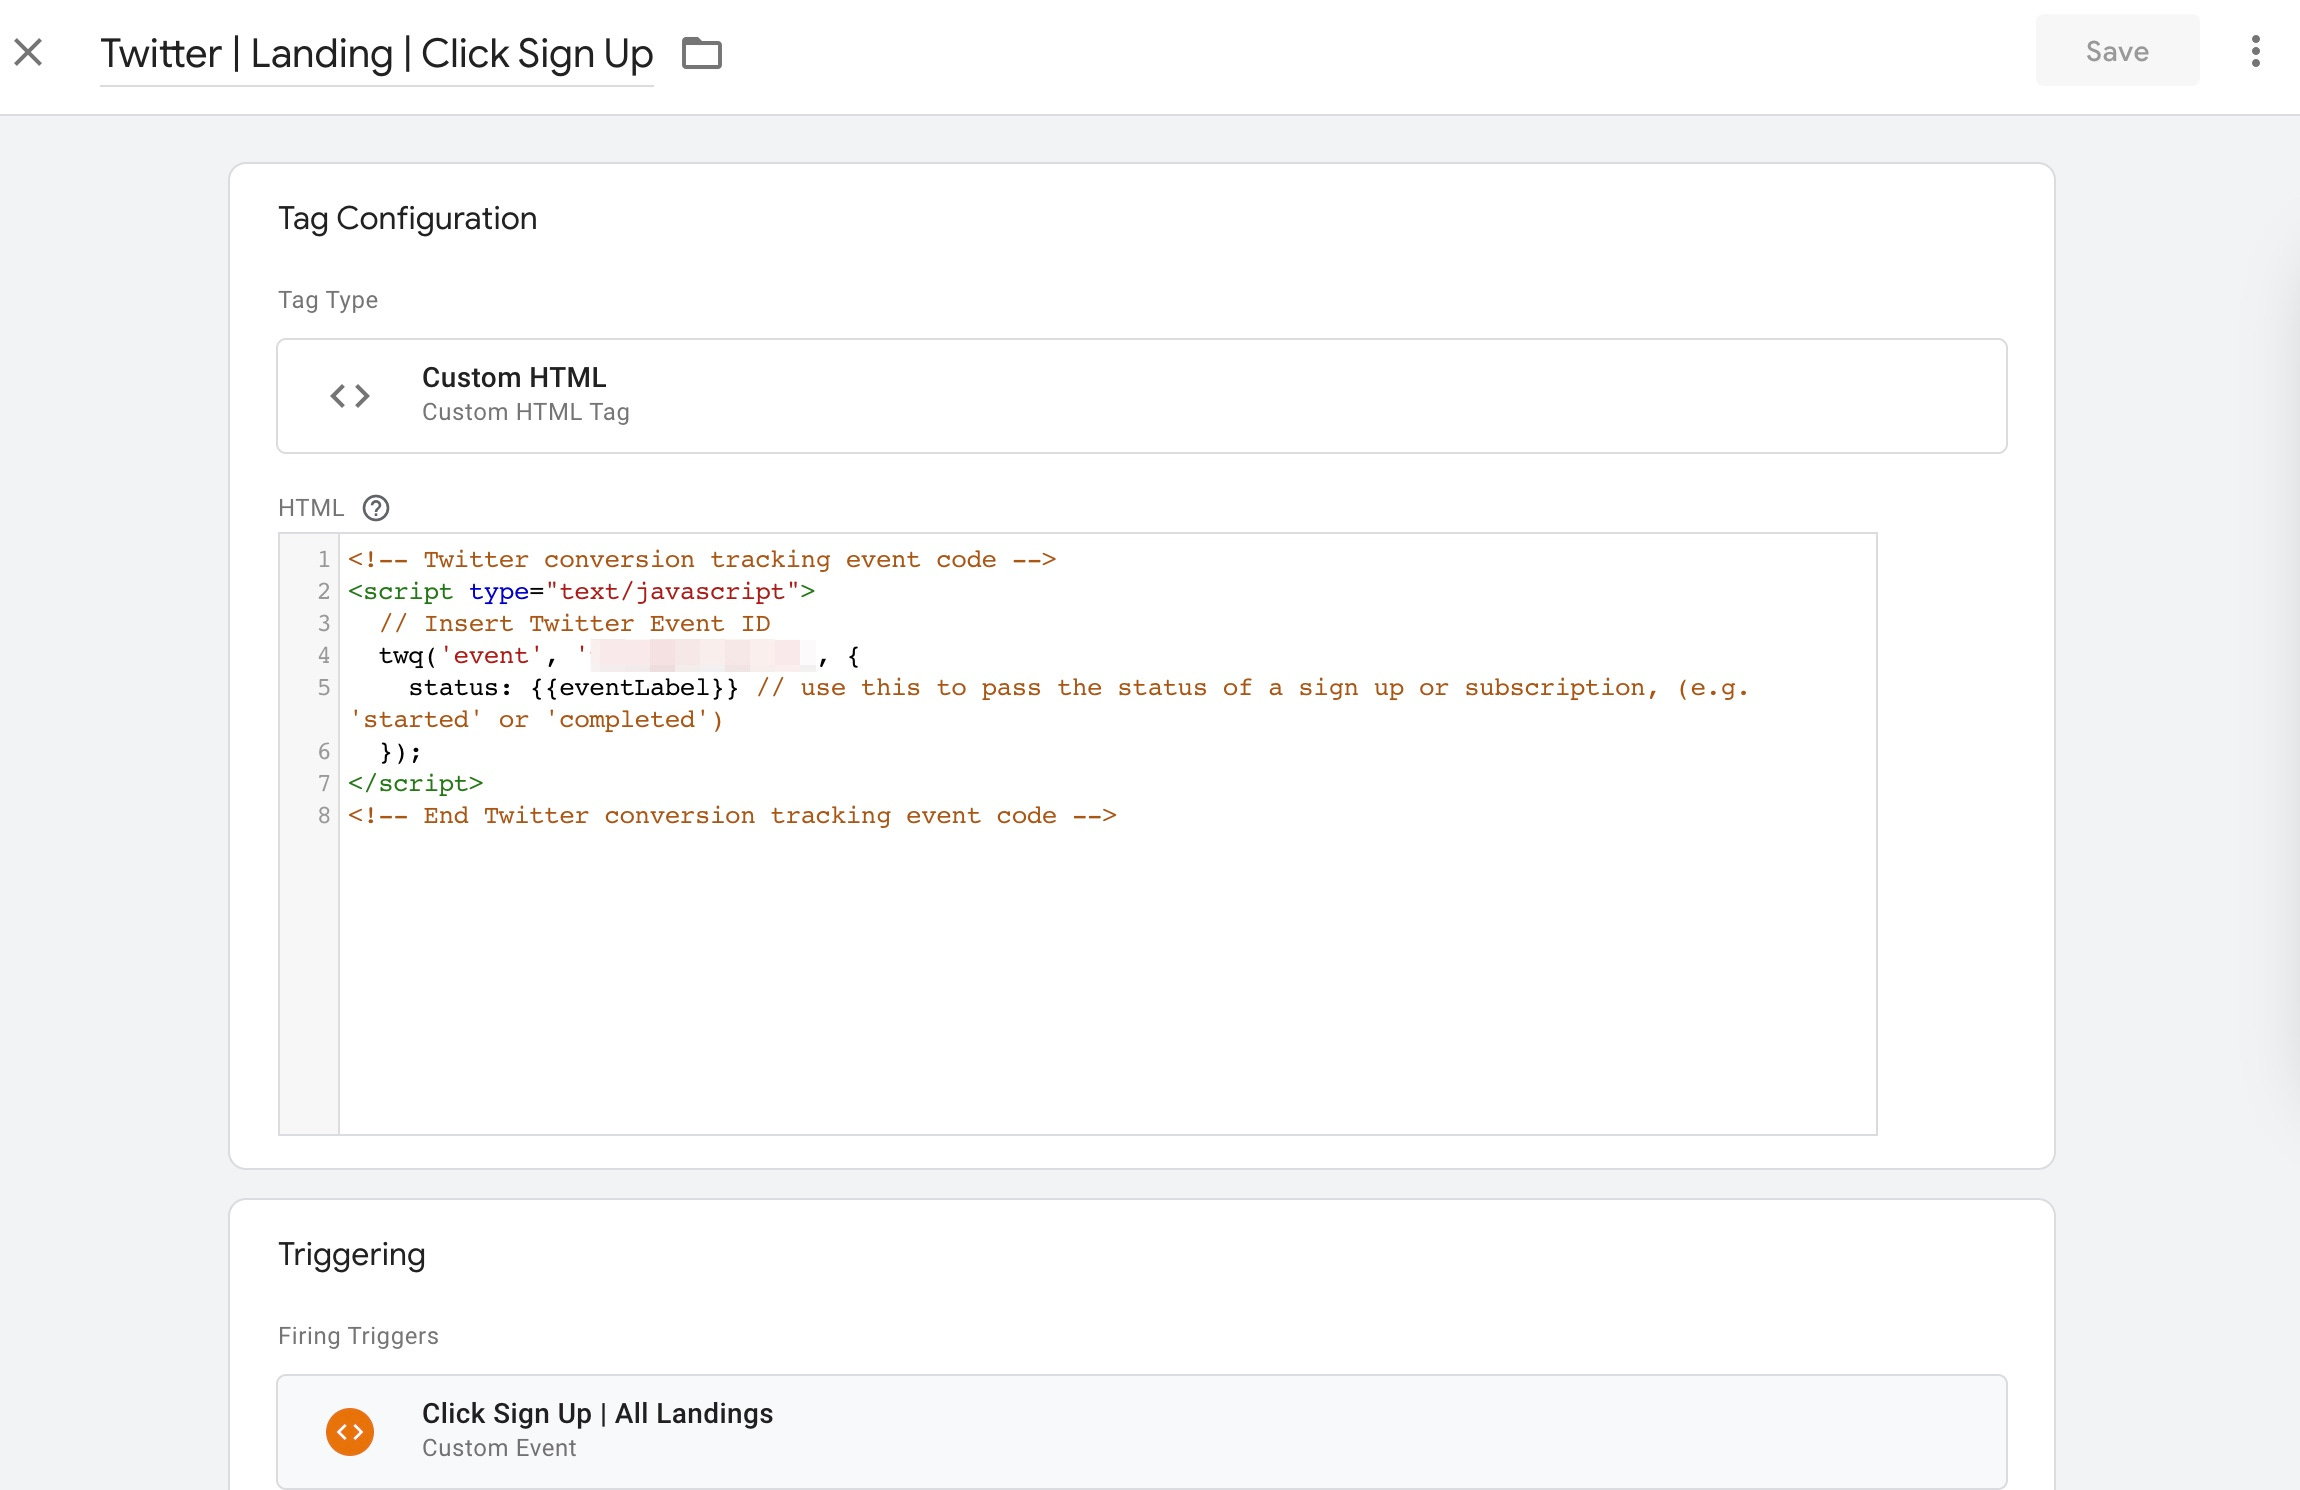The height and width of the screenshot is (1490, 2300).
Task: Click the twq('event' code line
Action: click(619, 656)
